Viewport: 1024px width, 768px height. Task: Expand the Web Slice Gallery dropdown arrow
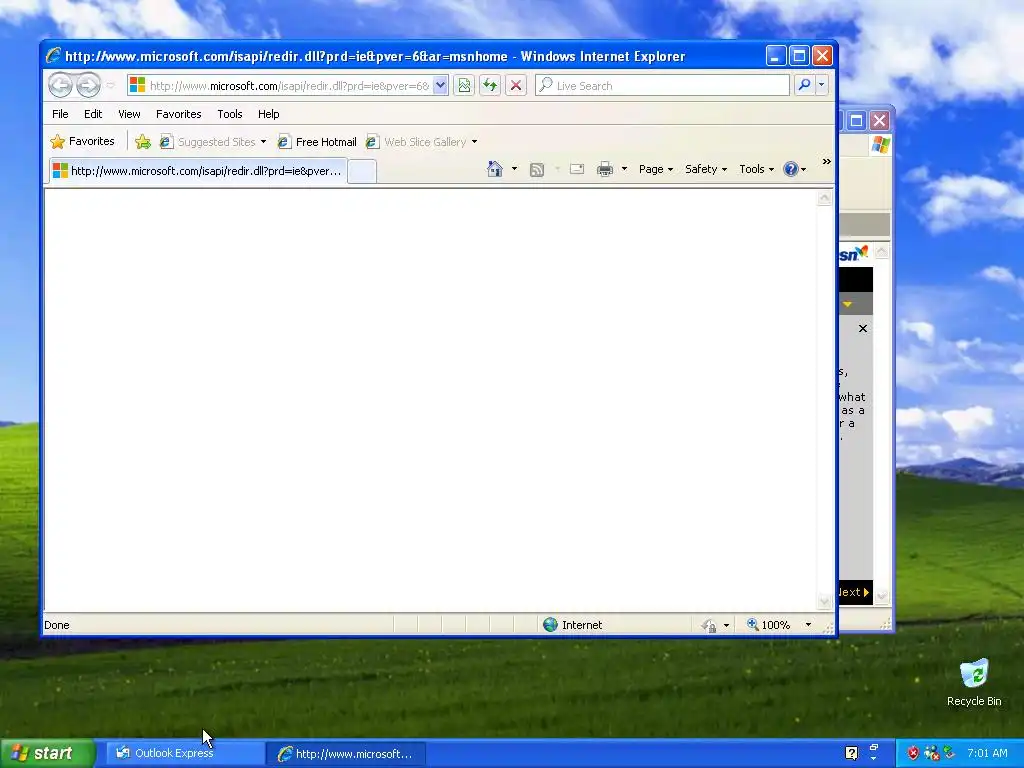tap(475, 142)
